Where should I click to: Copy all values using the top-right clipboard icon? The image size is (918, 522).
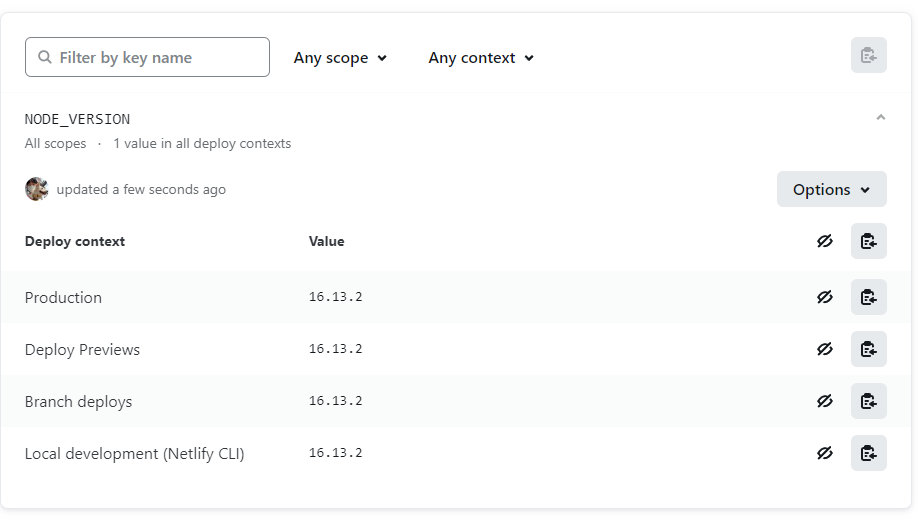point(868,56)
